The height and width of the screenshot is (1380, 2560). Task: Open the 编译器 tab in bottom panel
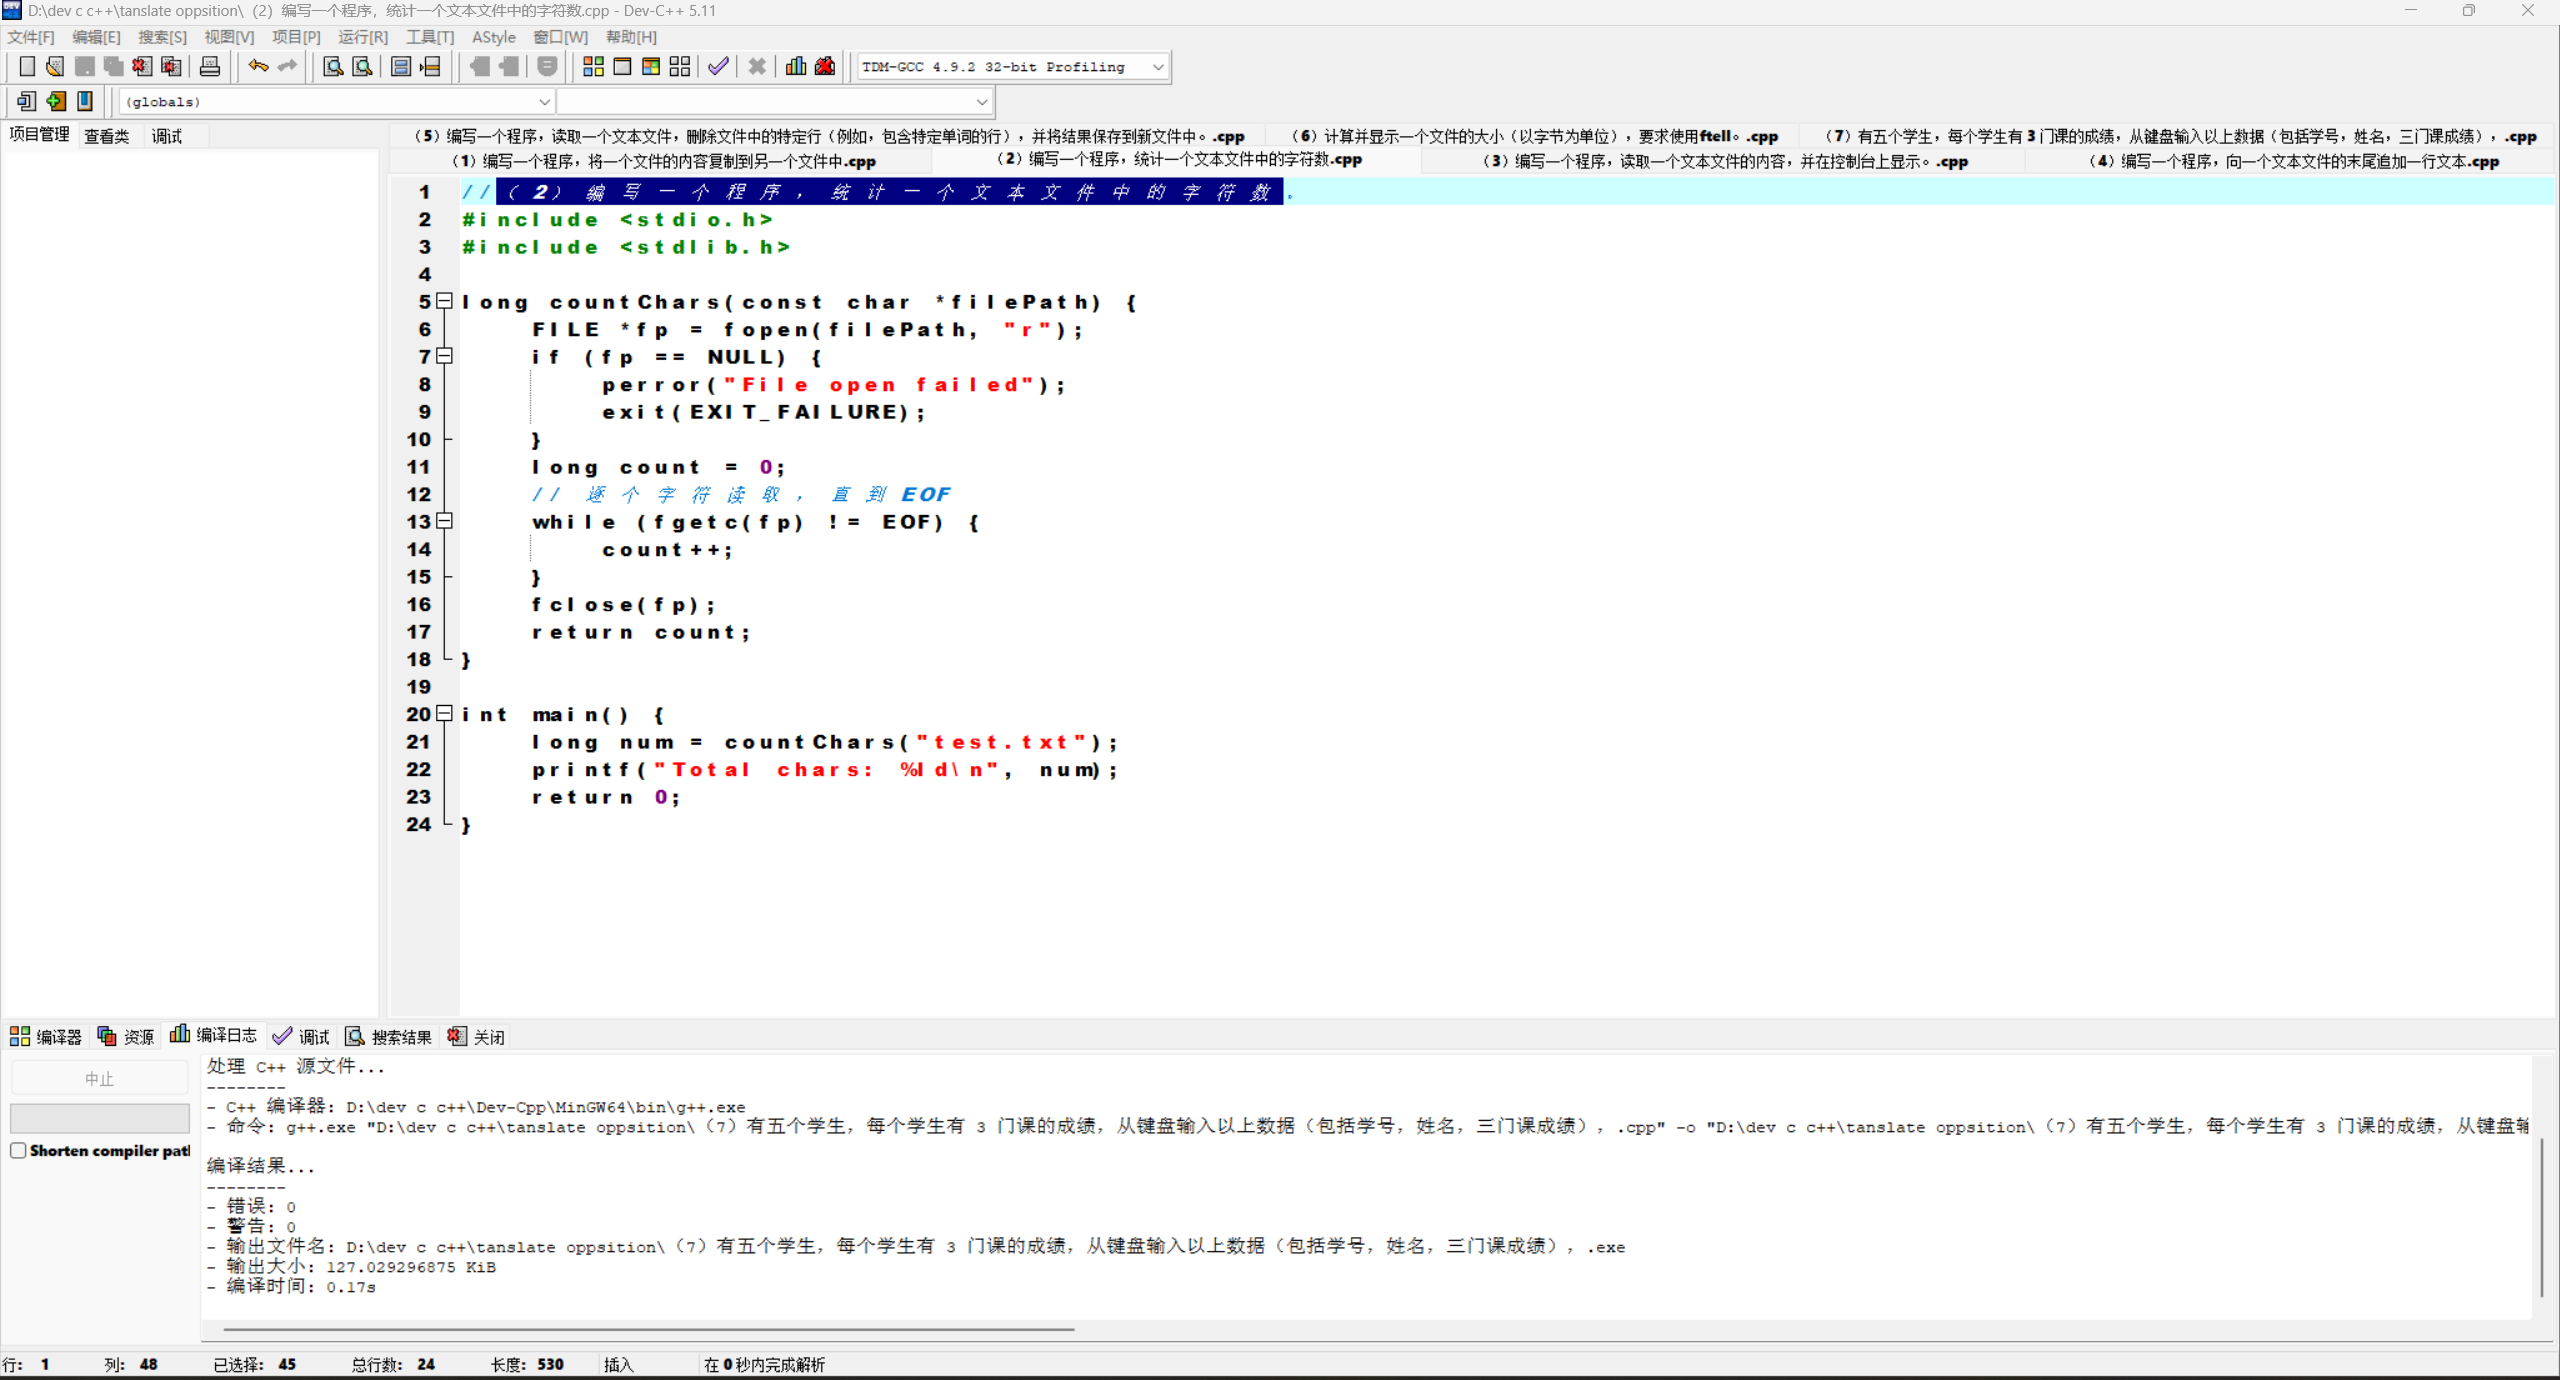(46, 1037)
